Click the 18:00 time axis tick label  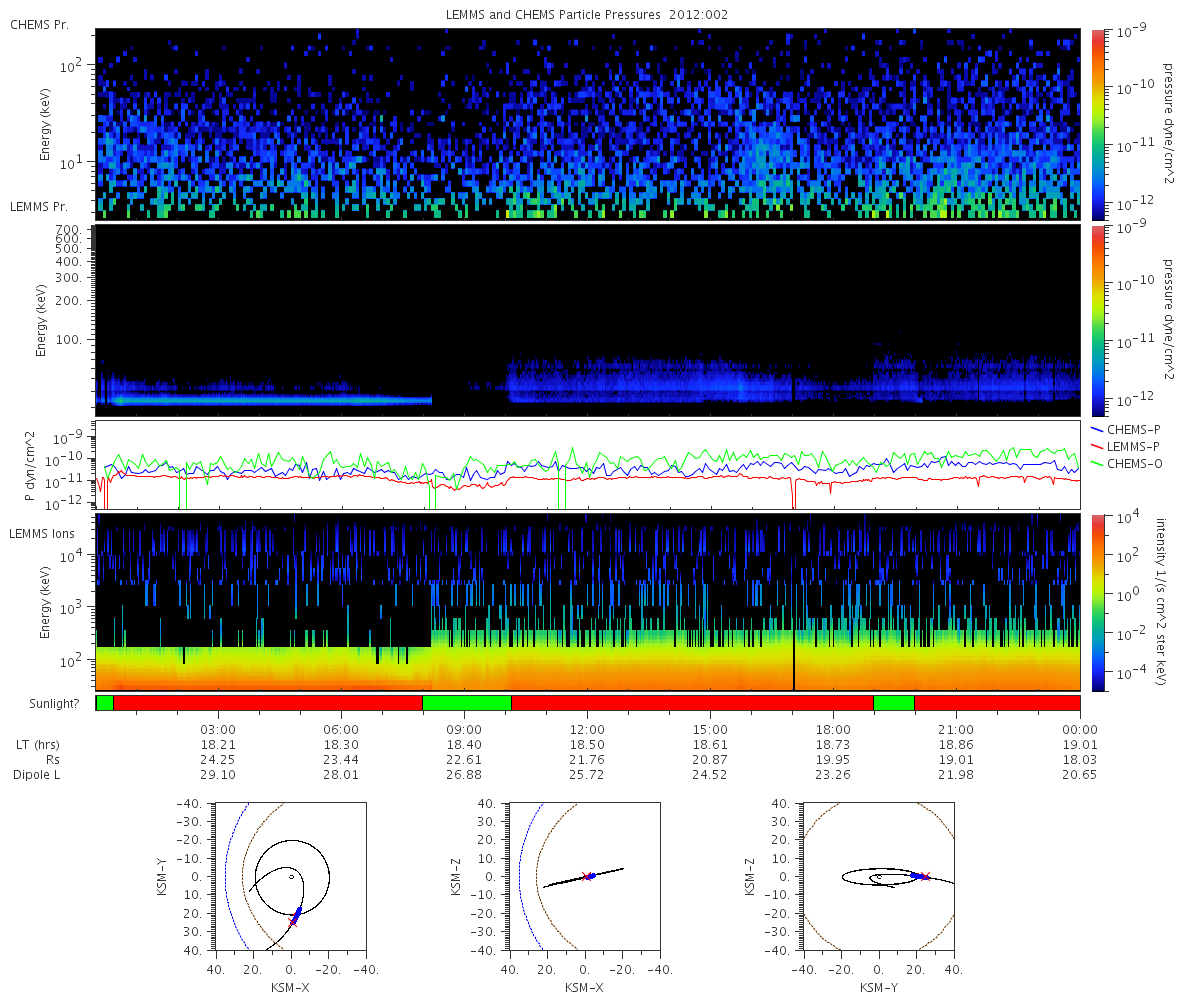[833, 730]
